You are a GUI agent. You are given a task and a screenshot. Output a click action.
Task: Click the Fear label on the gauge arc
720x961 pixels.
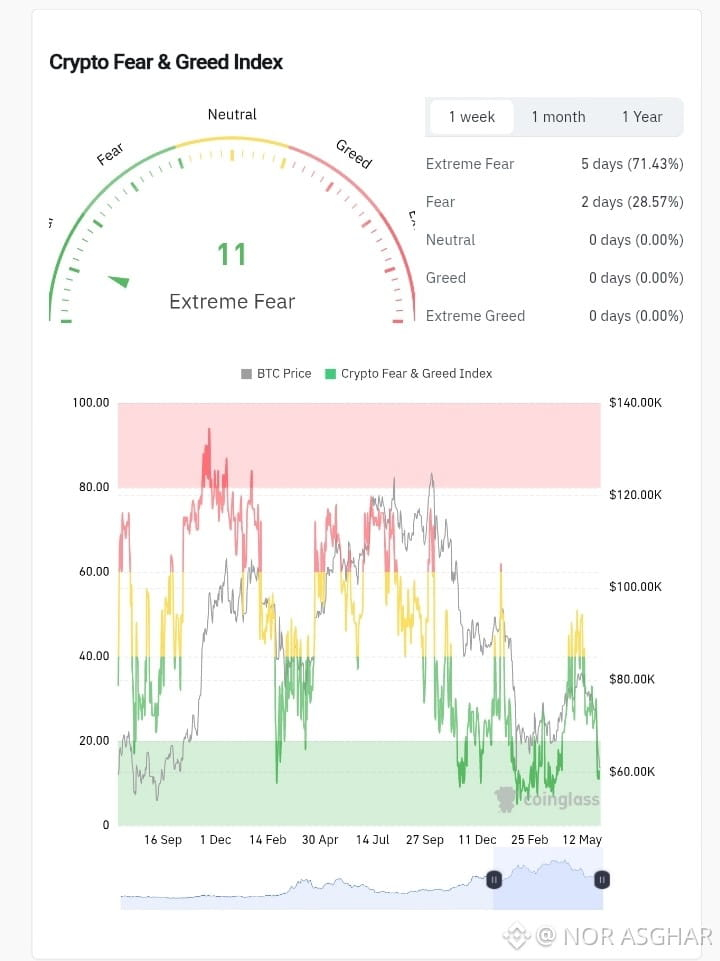110,154
